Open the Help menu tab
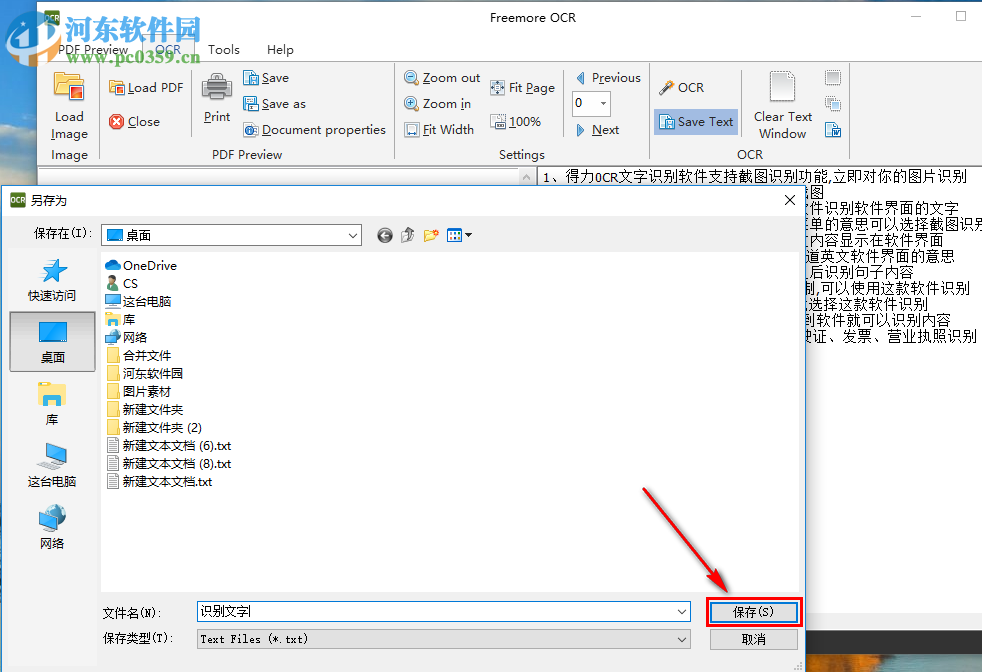Viewport: 982px width, 672px height. pyautogui.click(x=280, y=49)
